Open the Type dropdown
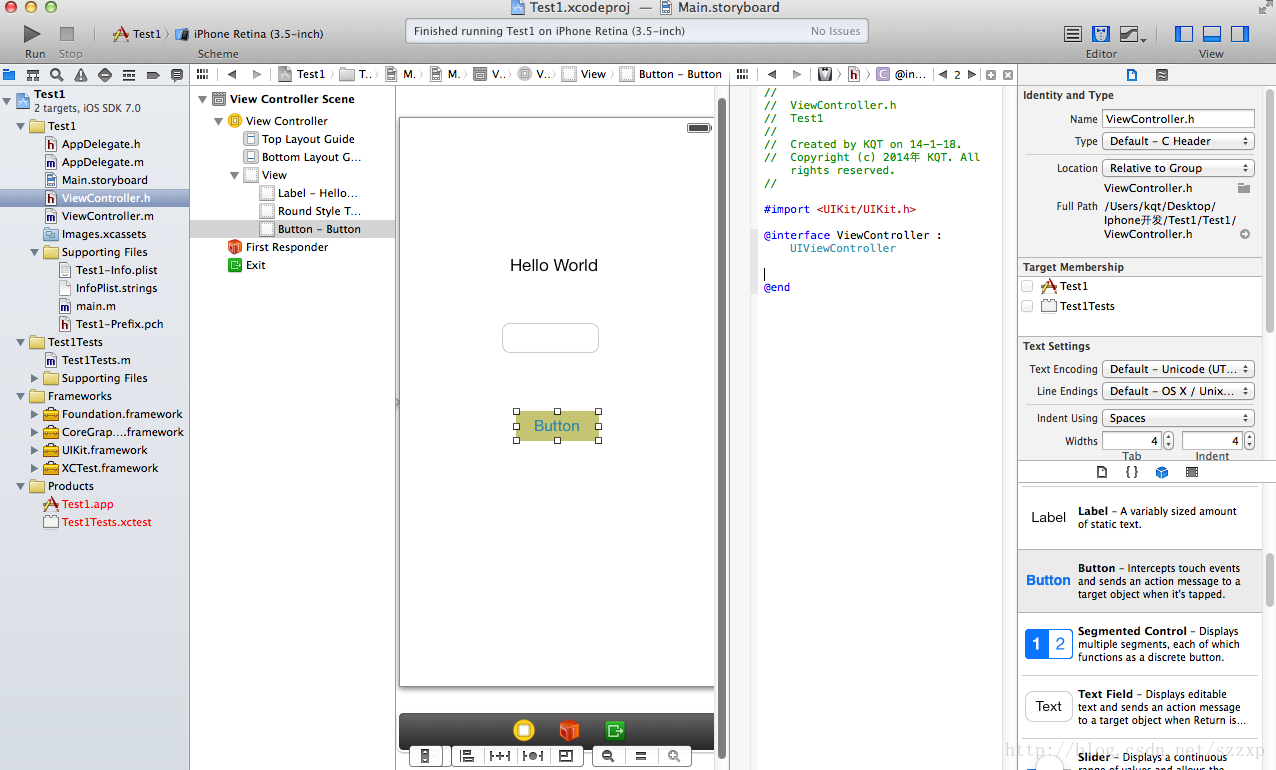The image size is (1276, 770). (x=1178, y=141)
